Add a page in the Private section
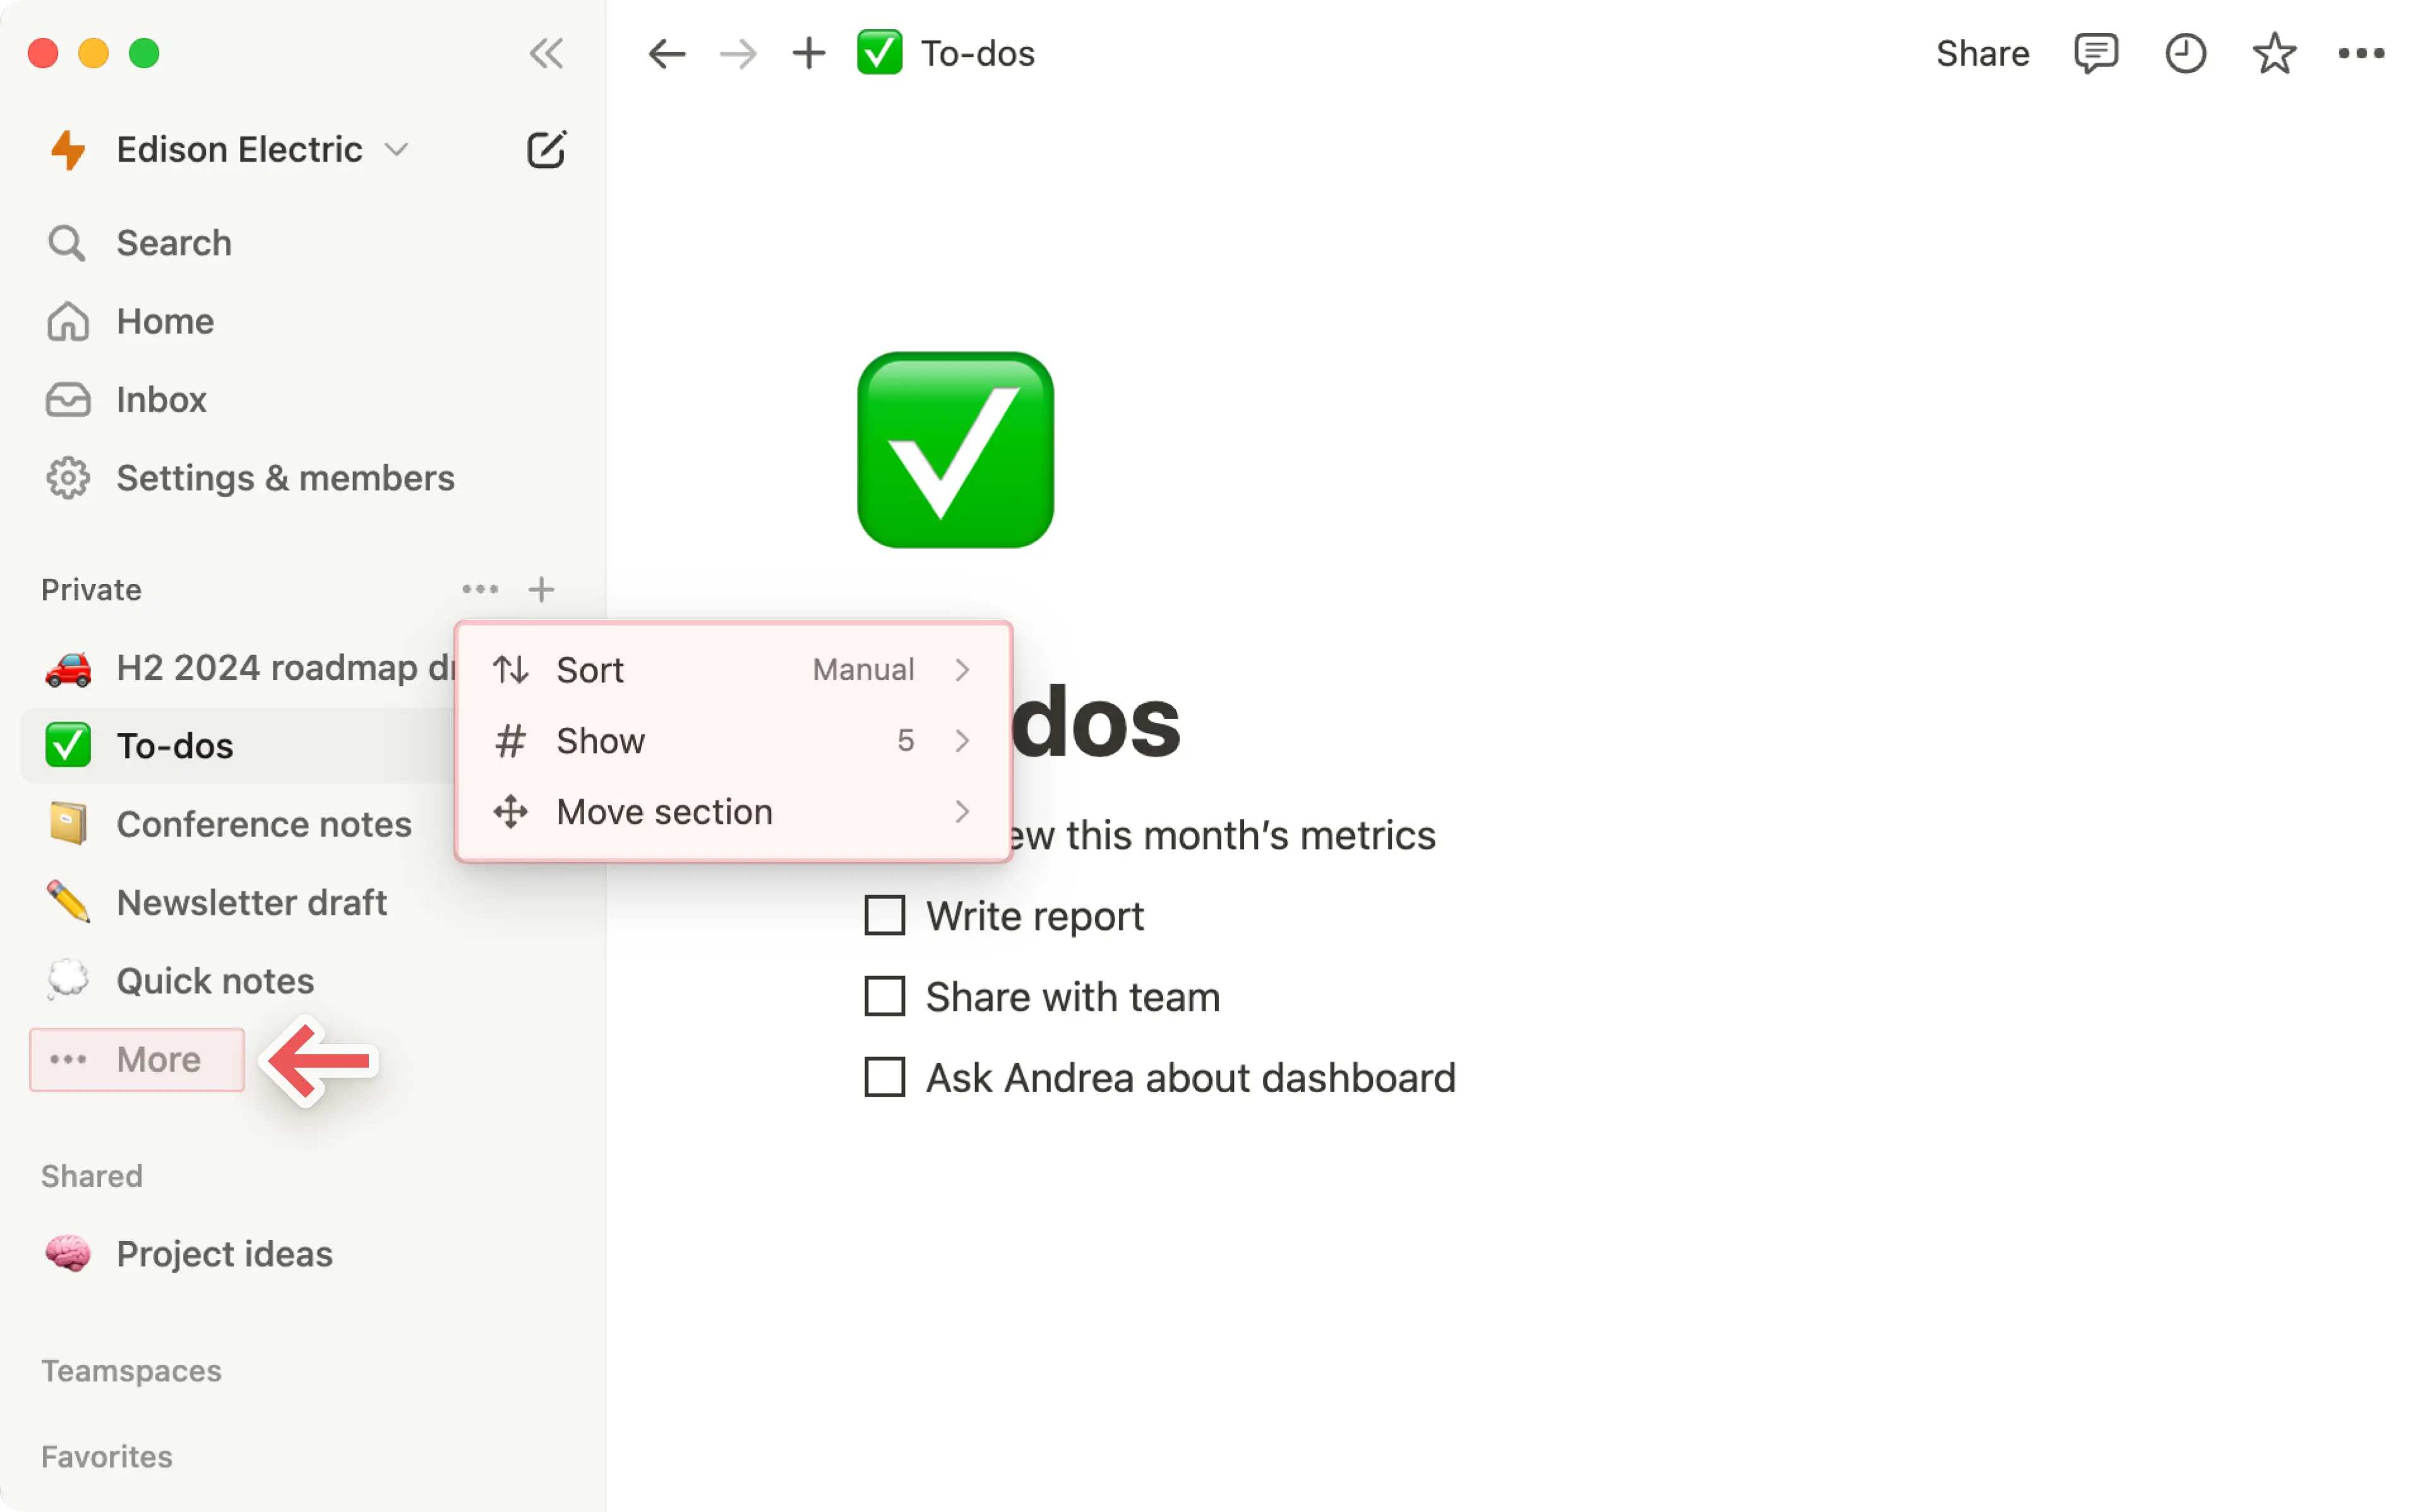The width and height of the screenshot is (2425, 1512). pos(541,590)
